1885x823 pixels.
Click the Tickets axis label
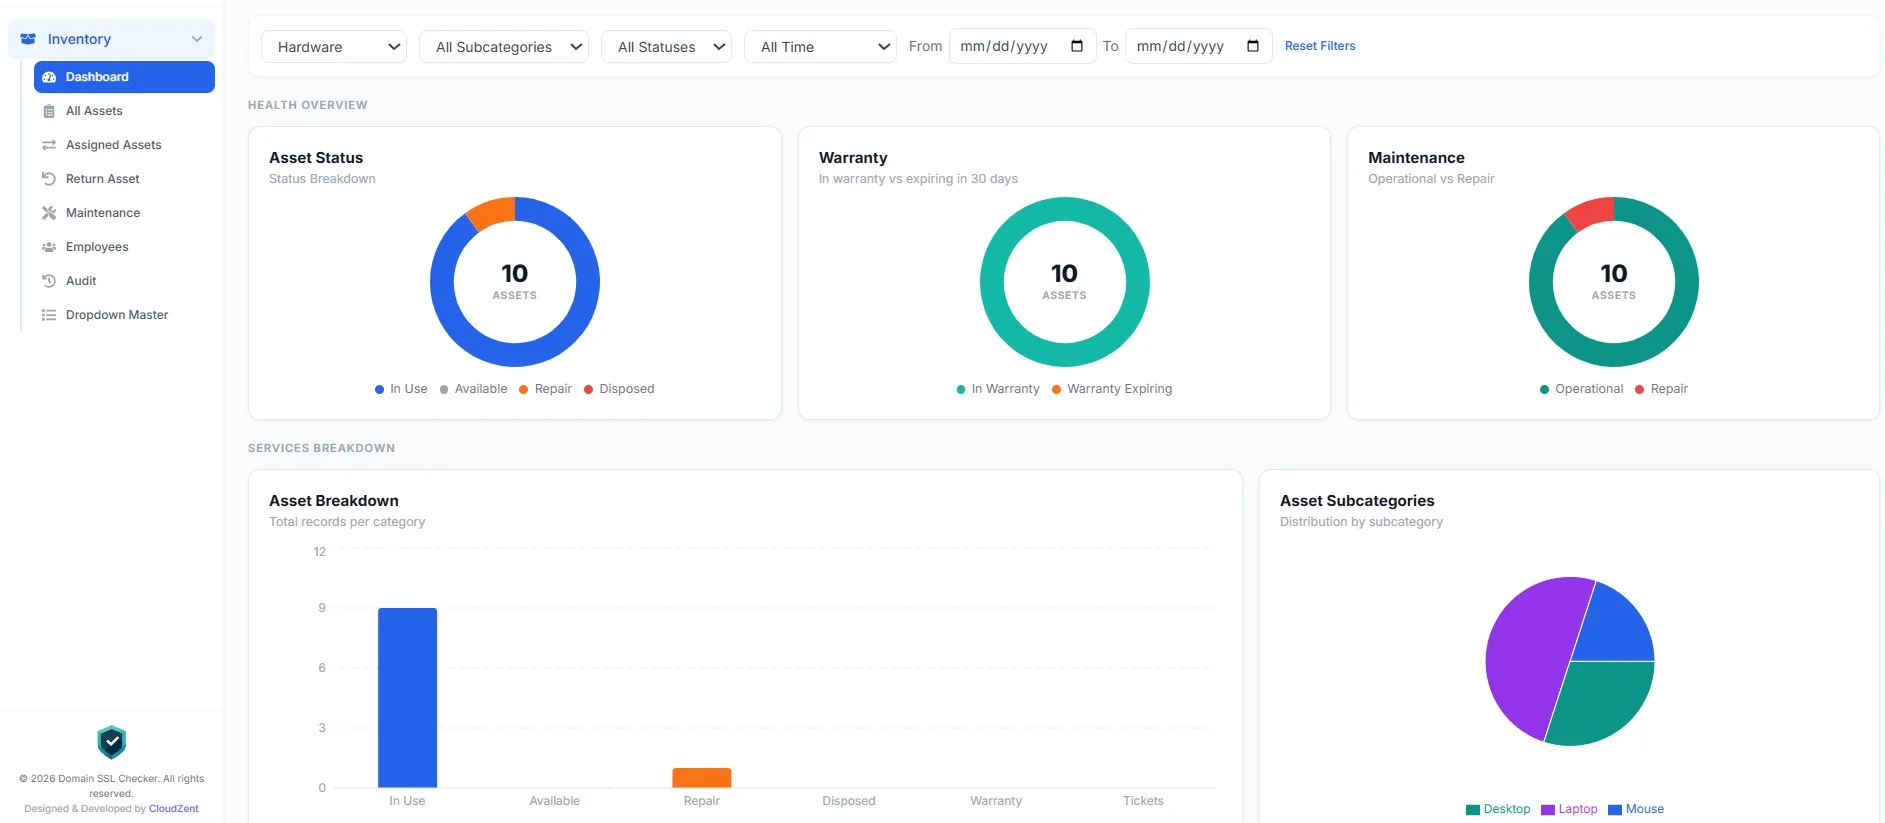(x=1143, y=801)
